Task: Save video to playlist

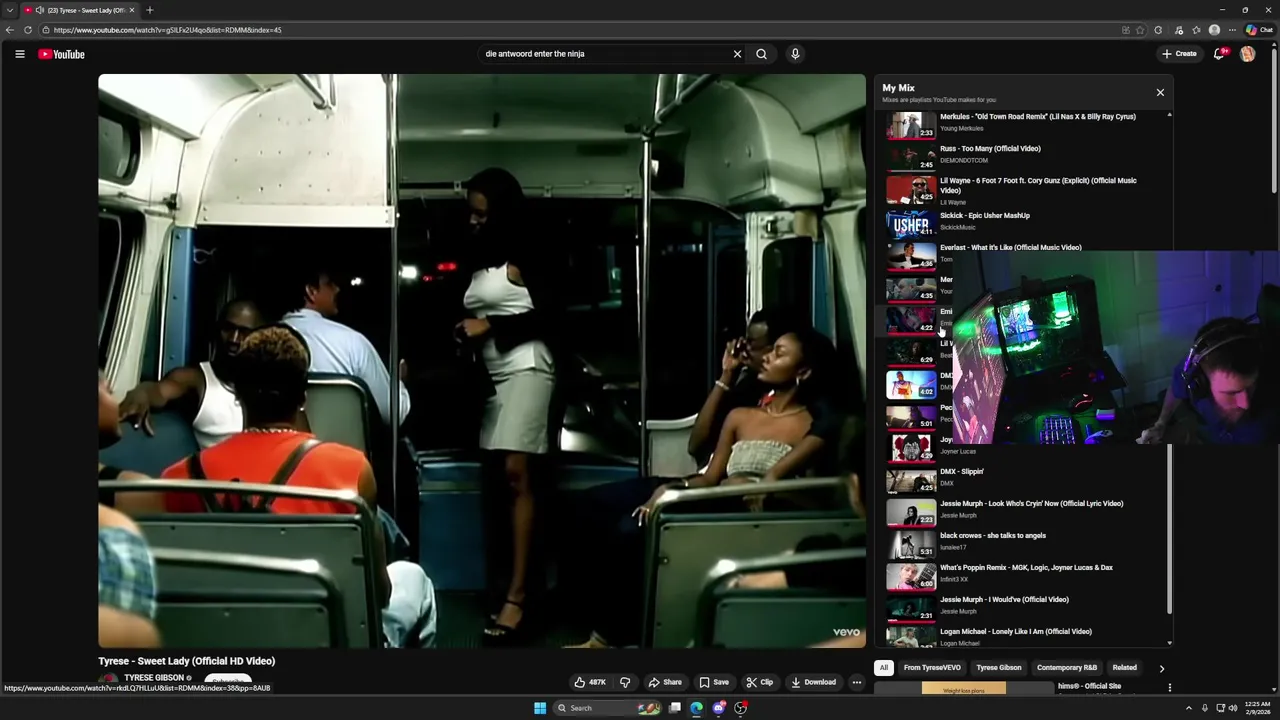Action: [714, 682]
